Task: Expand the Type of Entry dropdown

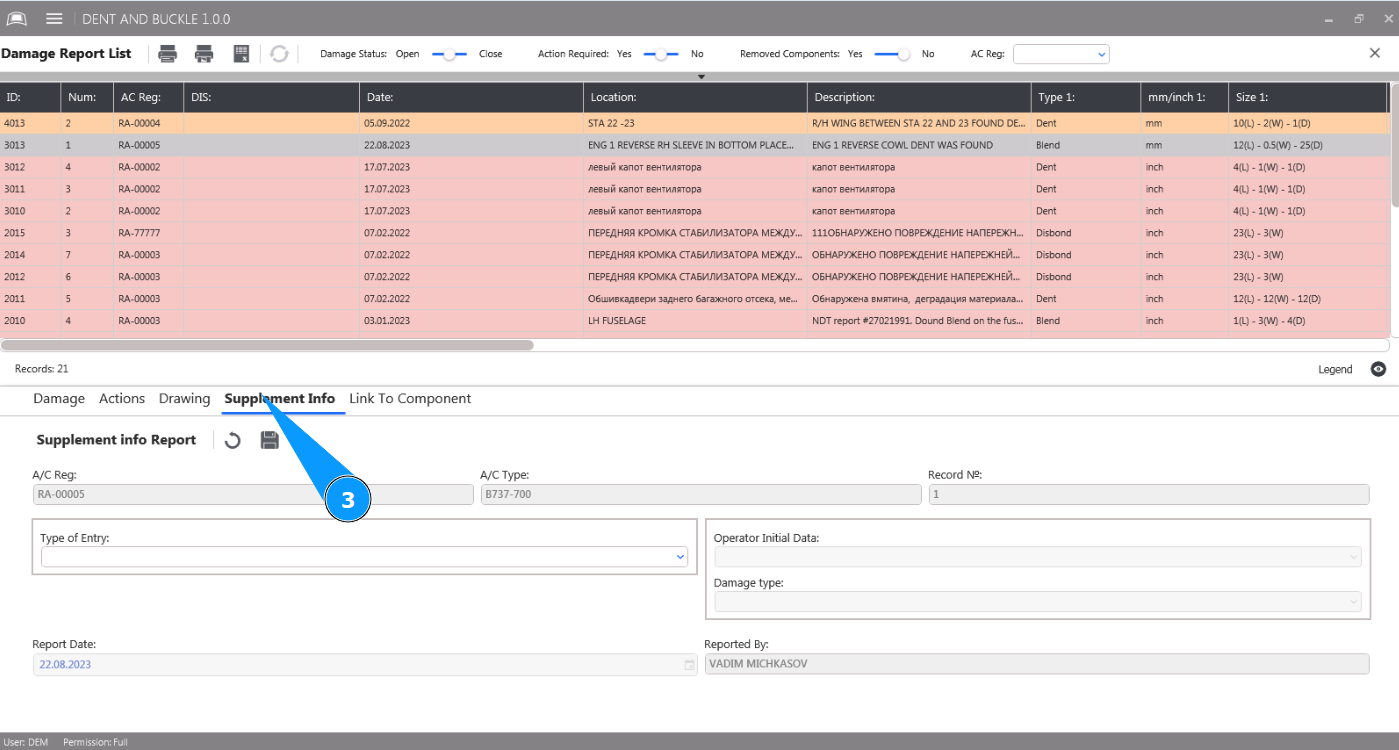Action: click(680, 557)
